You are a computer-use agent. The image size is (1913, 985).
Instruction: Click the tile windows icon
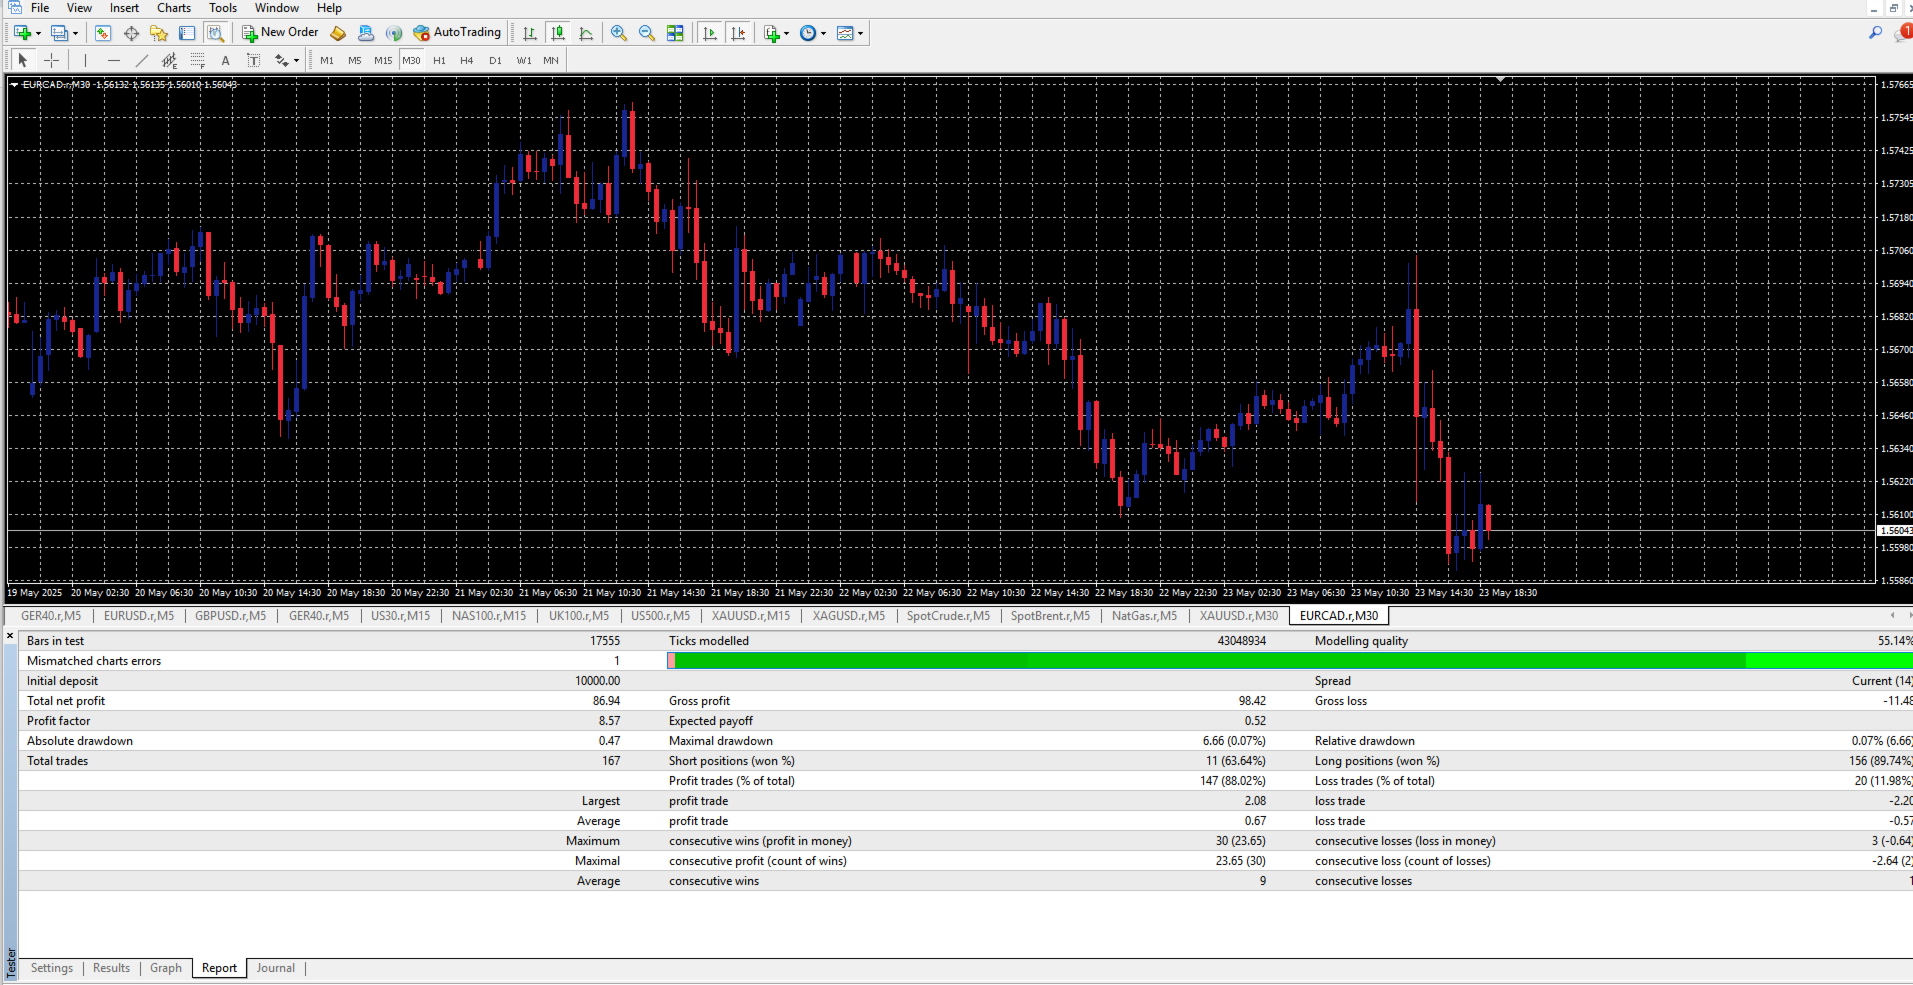point(676,33)
